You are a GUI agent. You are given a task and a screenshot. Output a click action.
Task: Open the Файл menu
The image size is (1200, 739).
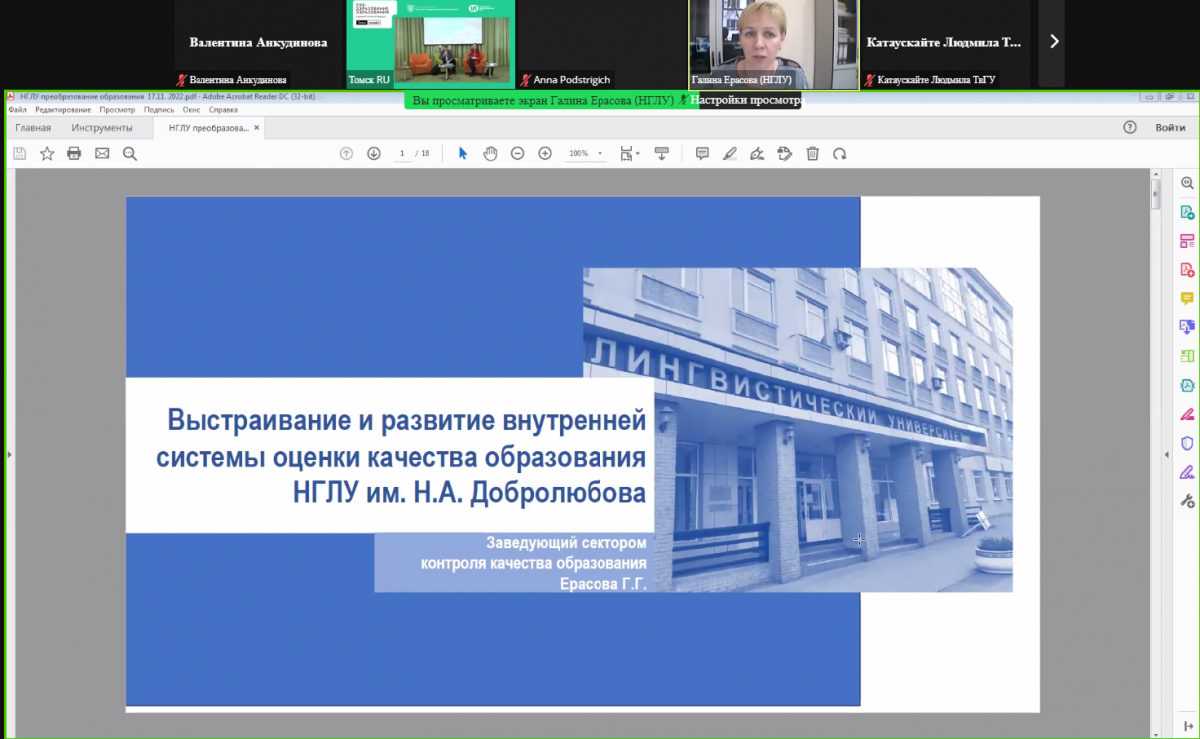click(17, 109)
